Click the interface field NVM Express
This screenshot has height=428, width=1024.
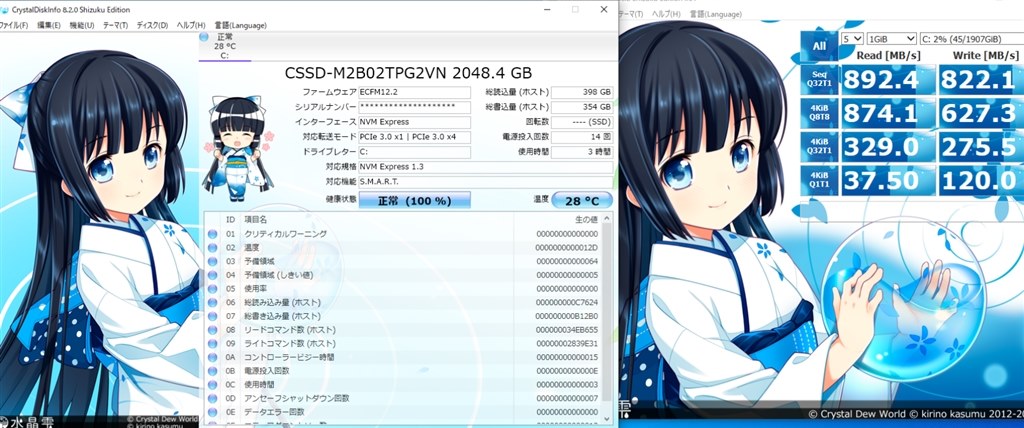point(415,122)
